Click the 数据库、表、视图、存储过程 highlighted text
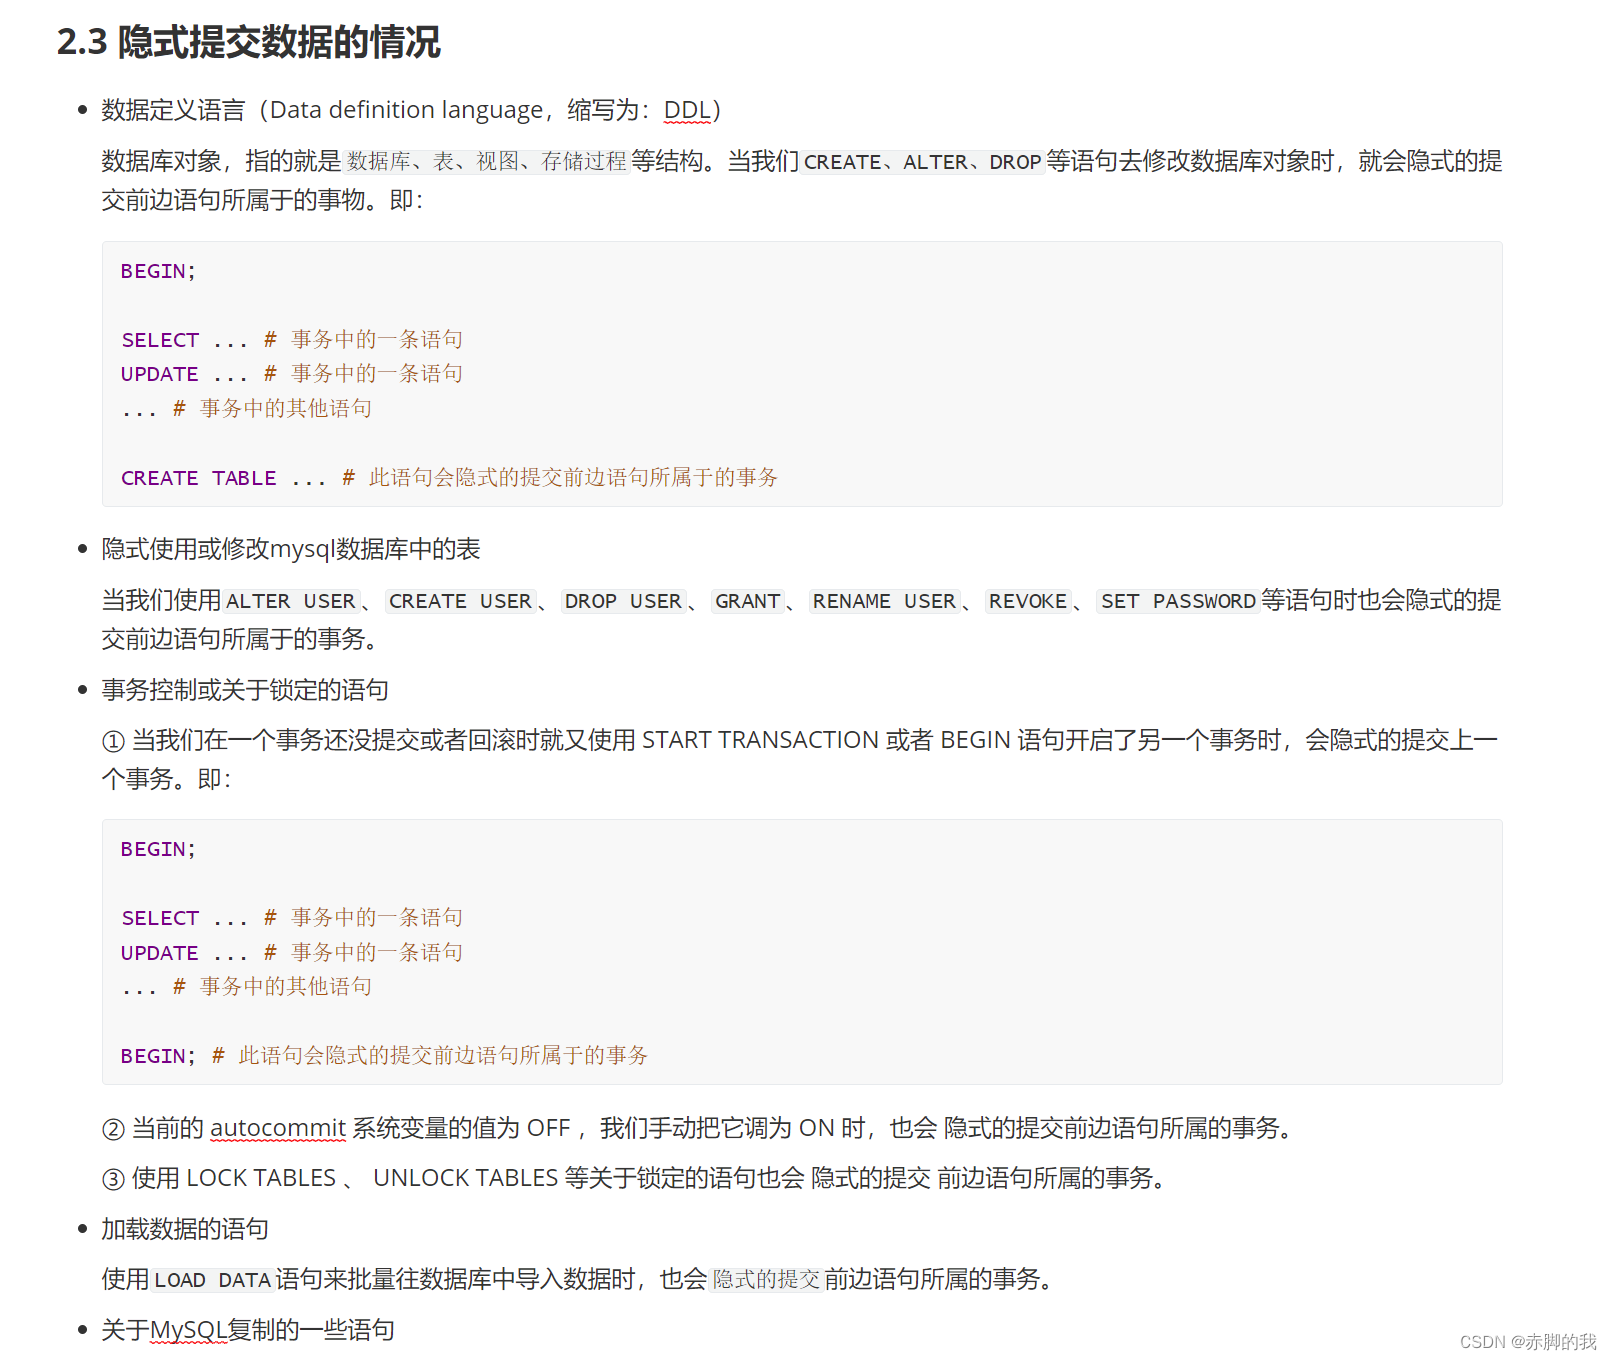The height and width of the screenshot is (1360, 1612). tap(486, 160)
